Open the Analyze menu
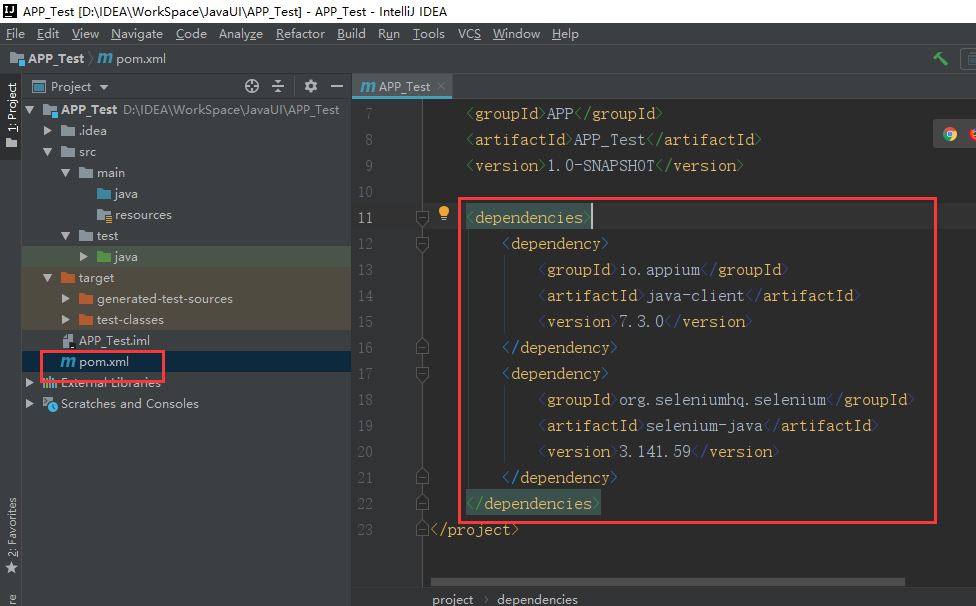This screenshot has width=976, height=606. pos(241,34)
